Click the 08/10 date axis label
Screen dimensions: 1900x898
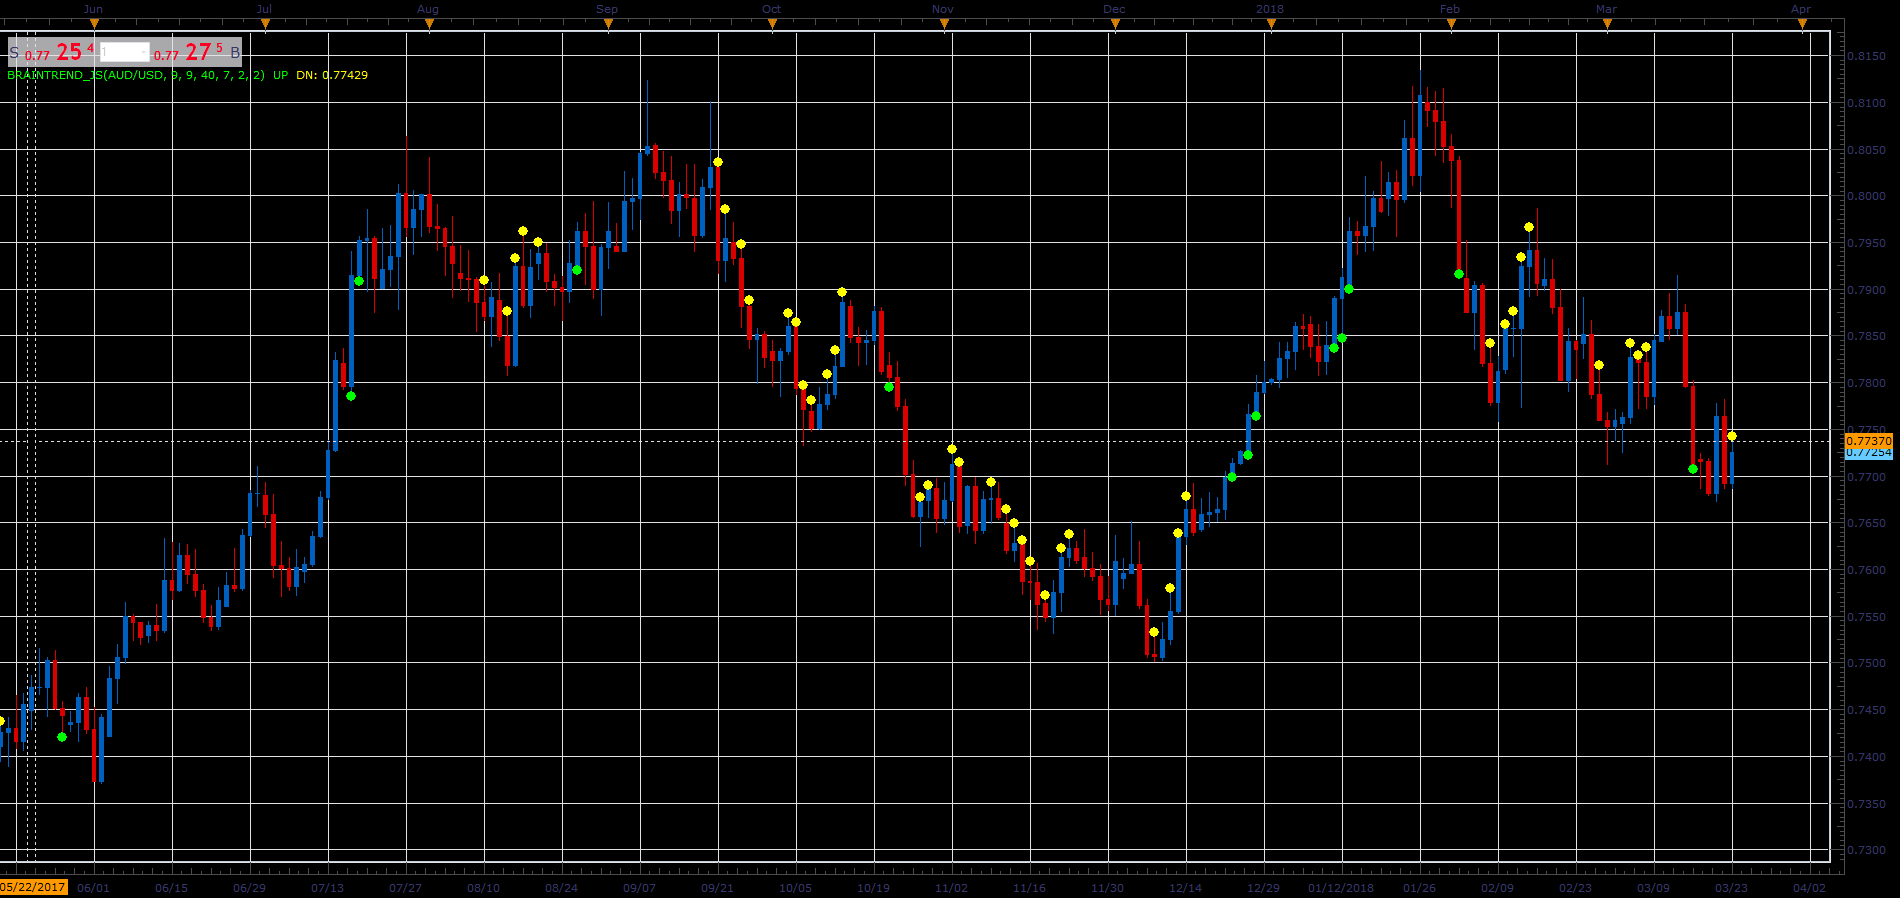[x=484, y=888]
